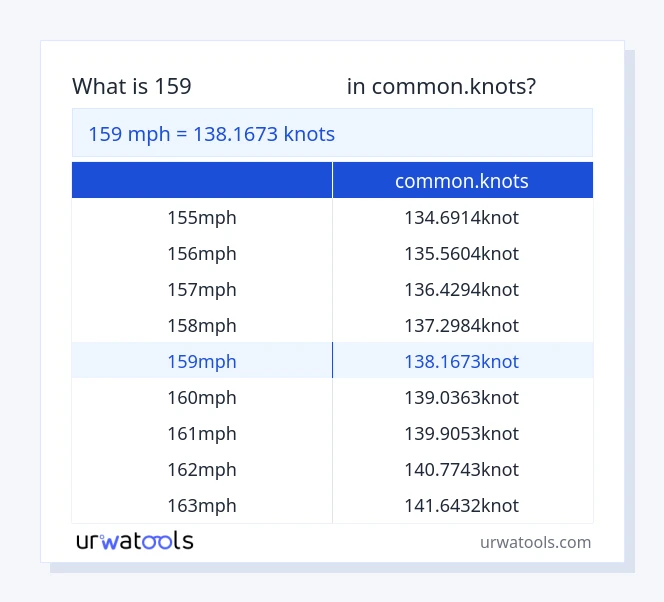Screen dimensions: 664x602
Task: Click the "What is 159" heading text
Action: click(132, 86)
